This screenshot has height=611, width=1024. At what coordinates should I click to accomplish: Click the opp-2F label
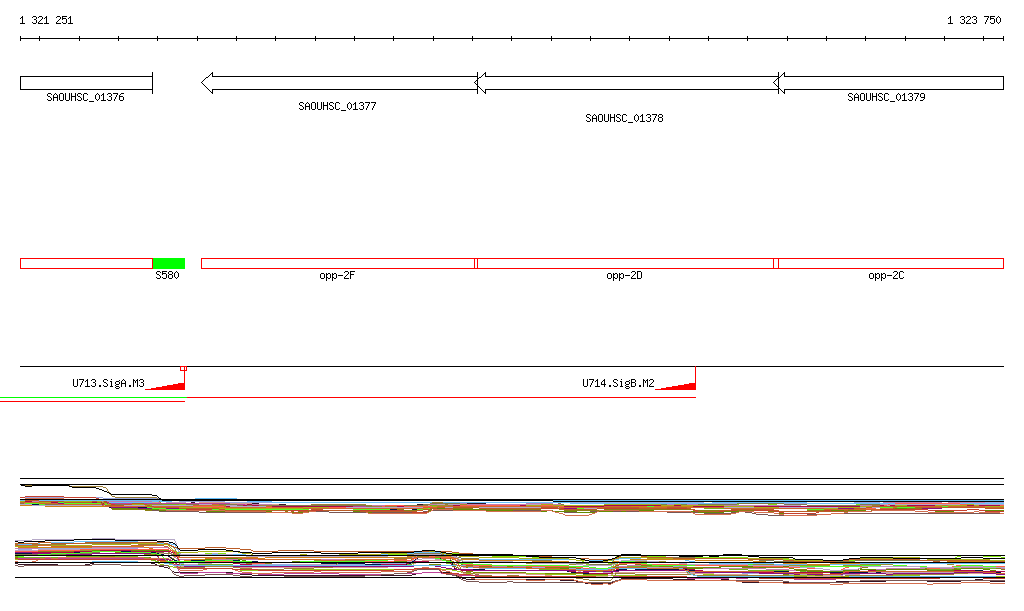pyautogui.click(x=337, y=275)
